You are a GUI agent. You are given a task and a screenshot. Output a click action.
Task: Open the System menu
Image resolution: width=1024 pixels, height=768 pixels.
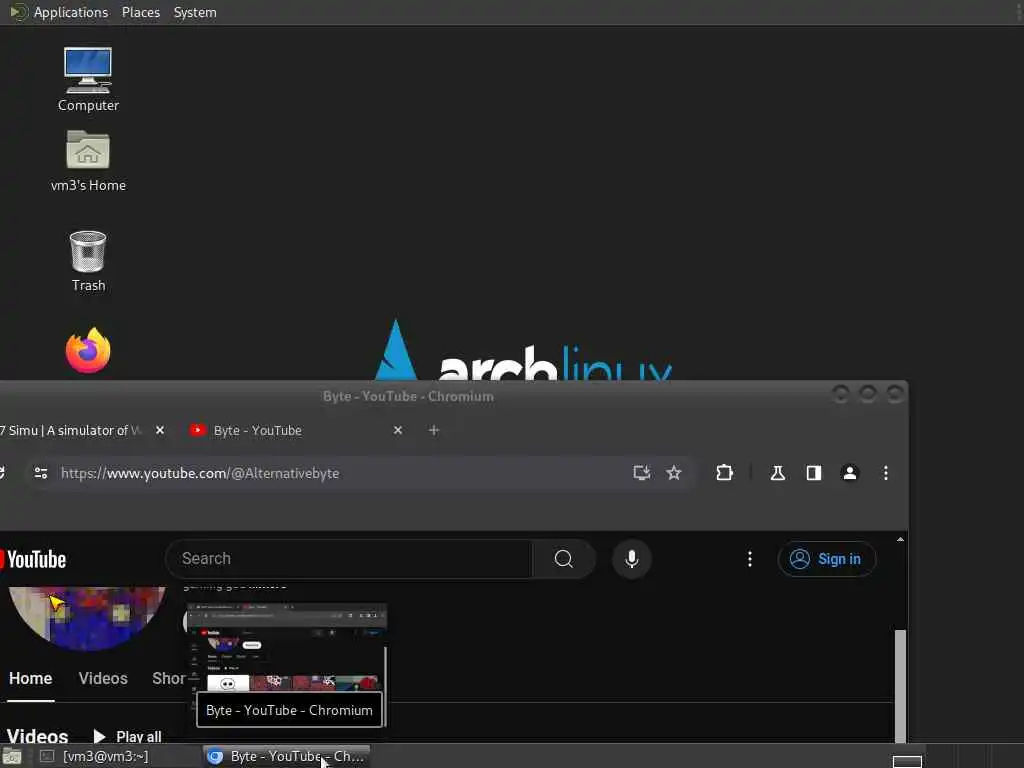click(x=195, y=12)
